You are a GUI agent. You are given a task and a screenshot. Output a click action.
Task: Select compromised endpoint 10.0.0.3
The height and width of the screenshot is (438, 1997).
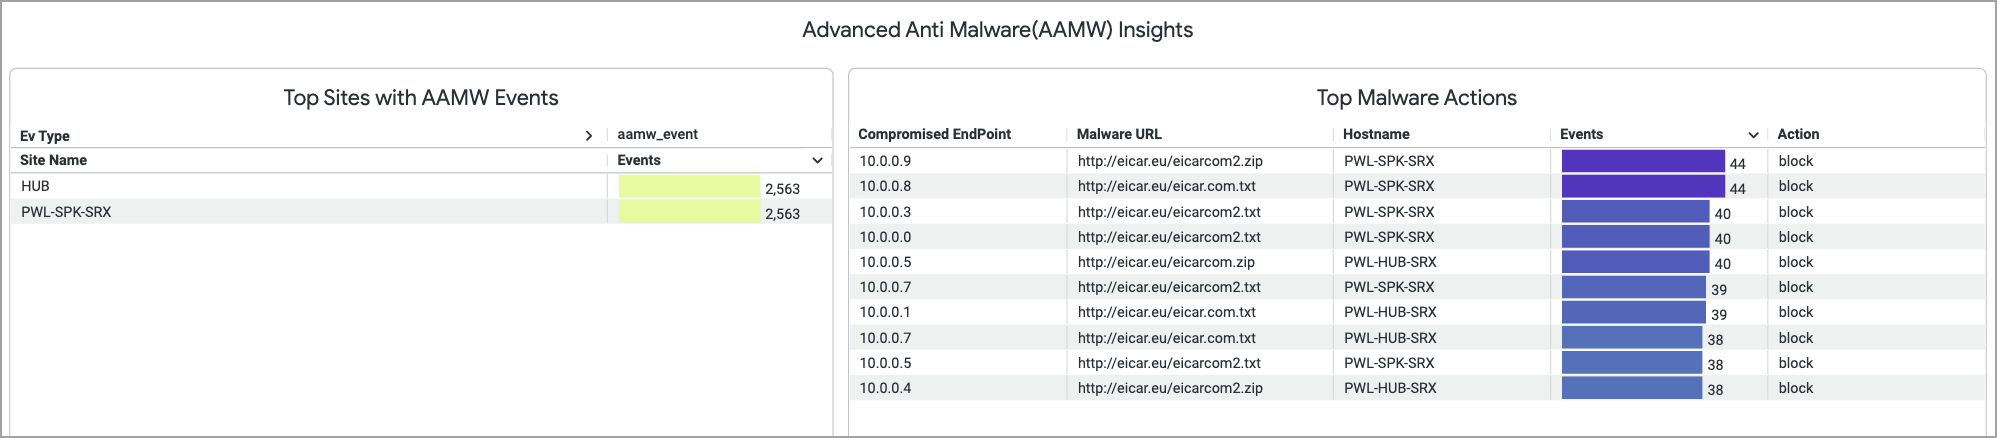pos(885,212)
